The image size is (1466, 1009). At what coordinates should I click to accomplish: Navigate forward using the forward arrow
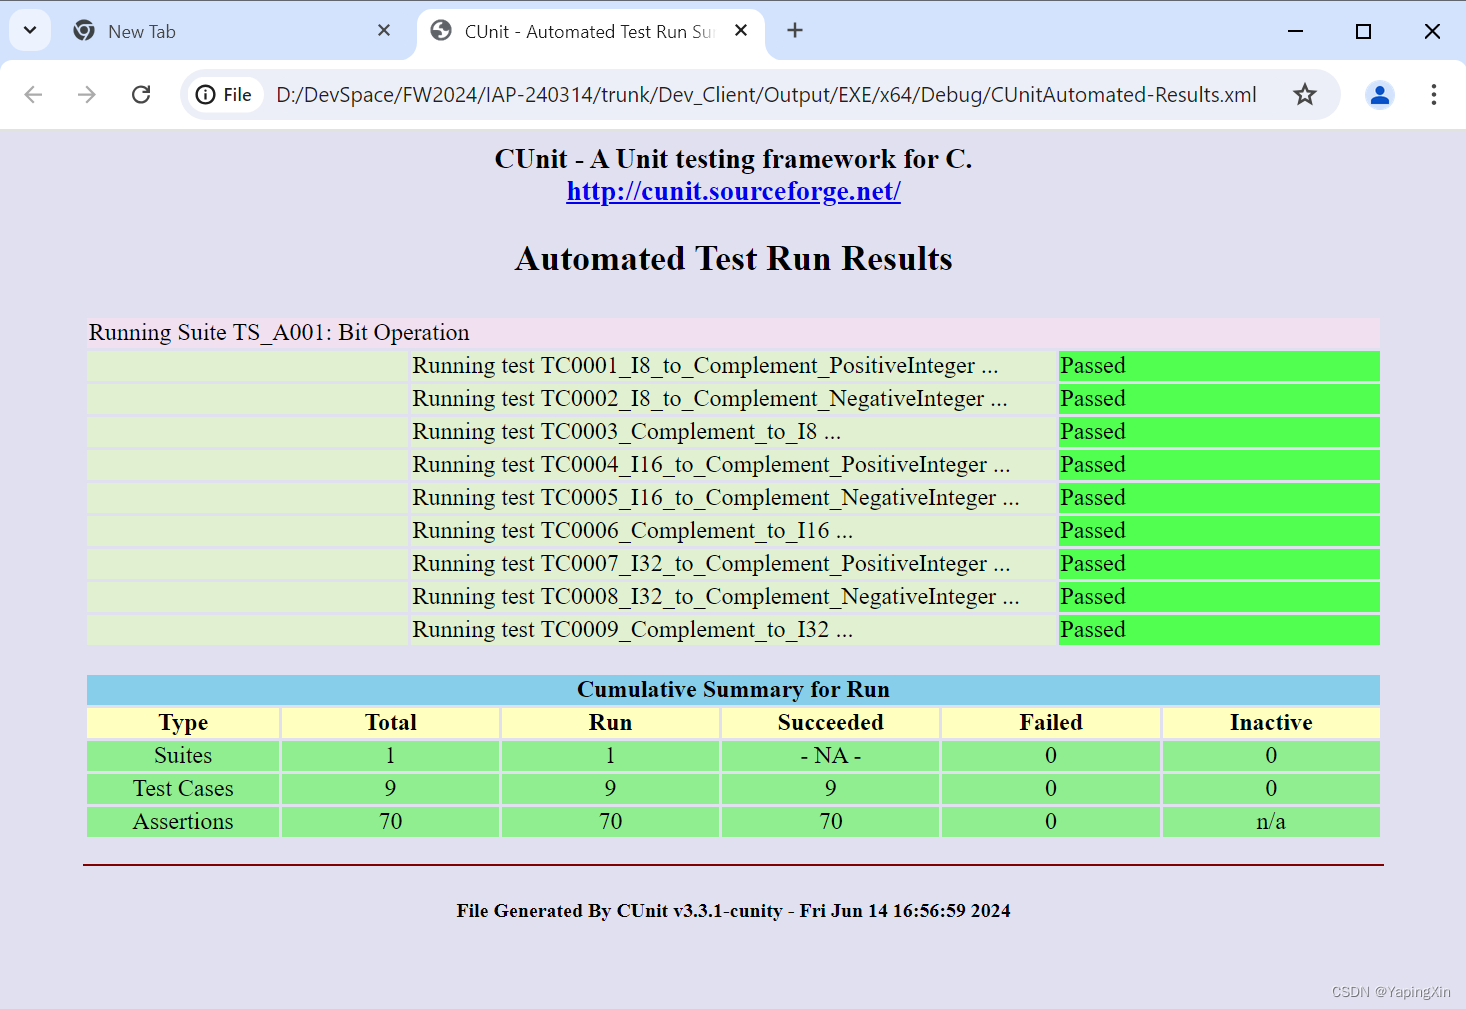pos(87,94)
